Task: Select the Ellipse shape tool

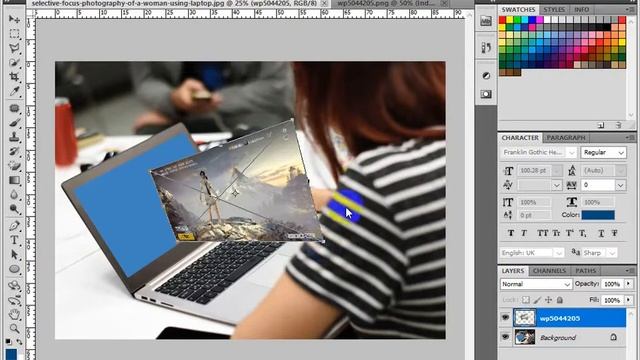Action: 14,269
